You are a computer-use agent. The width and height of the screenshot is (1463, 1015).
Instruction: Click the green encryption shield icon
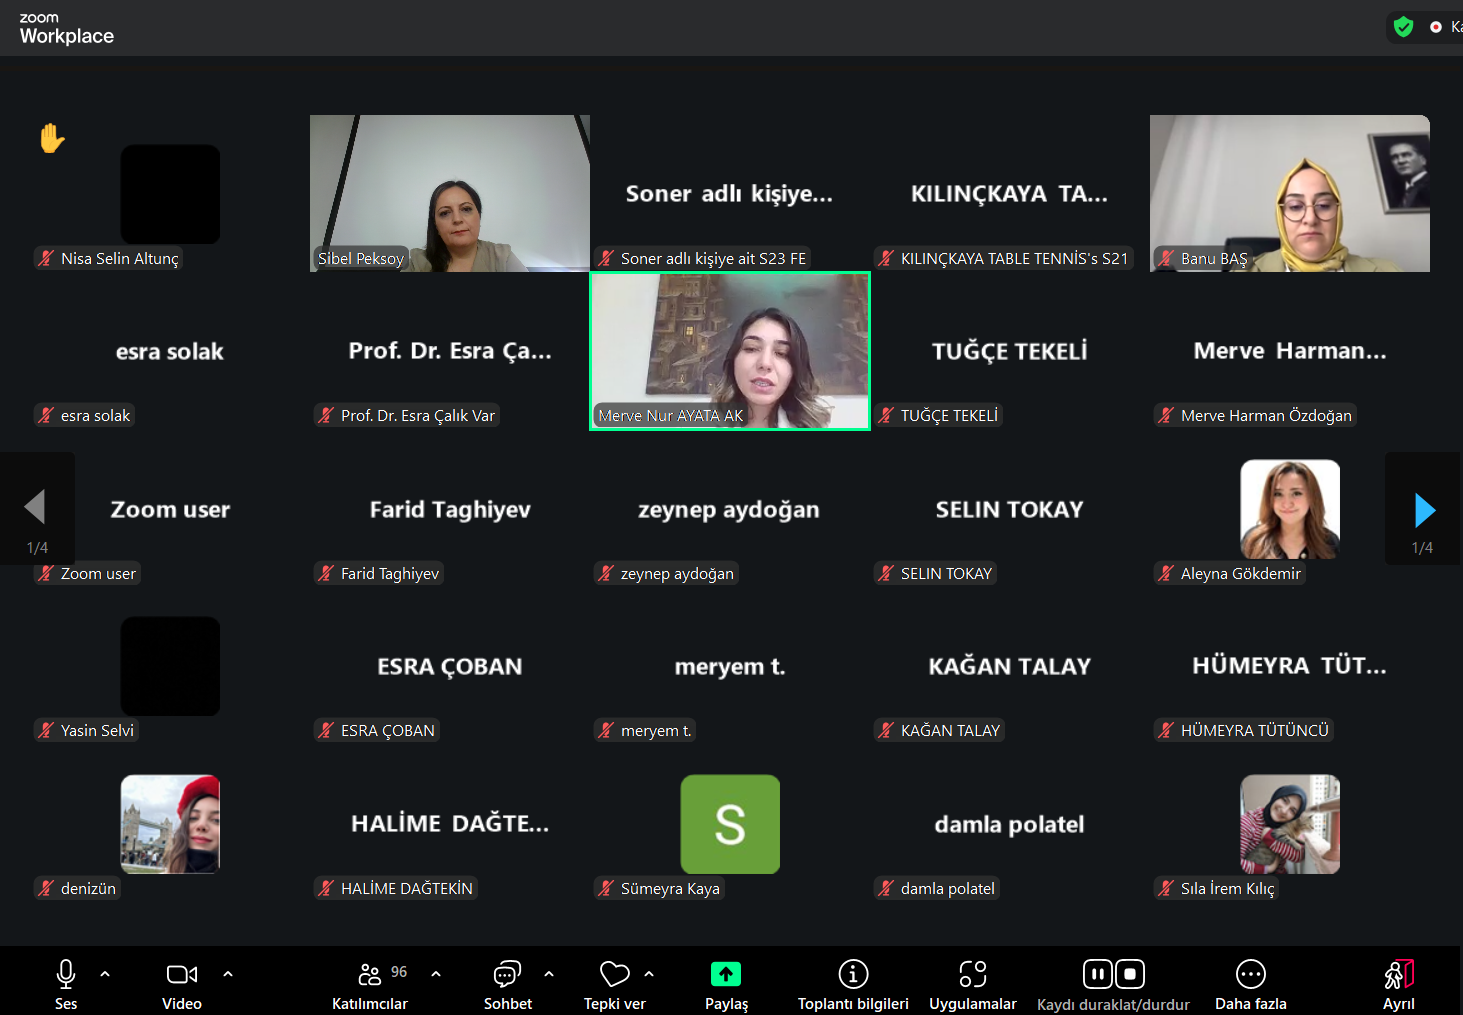click(1403, 27)
